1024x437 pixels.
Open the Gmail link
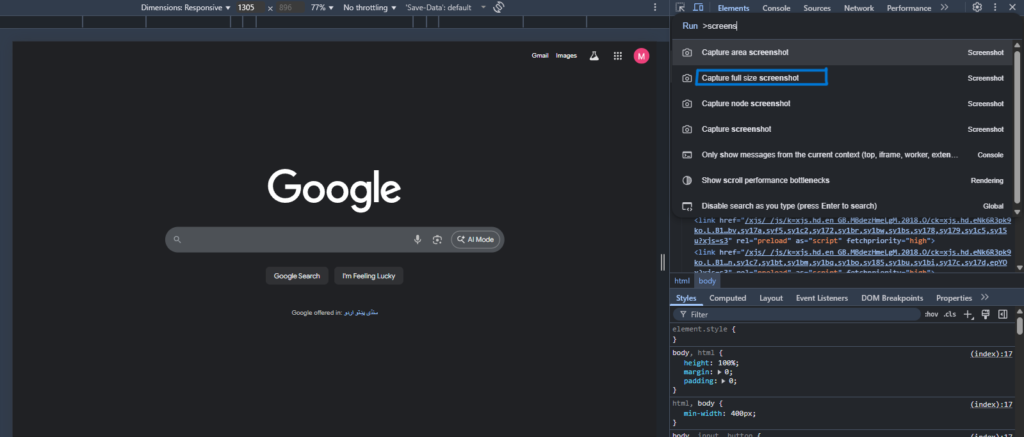540,56
